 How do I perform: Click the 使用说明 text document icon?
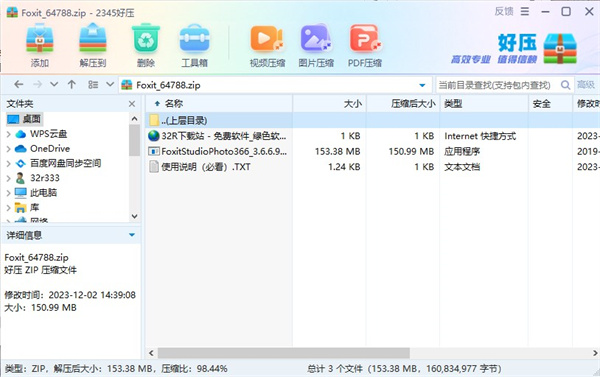click(x=154, y=167)
